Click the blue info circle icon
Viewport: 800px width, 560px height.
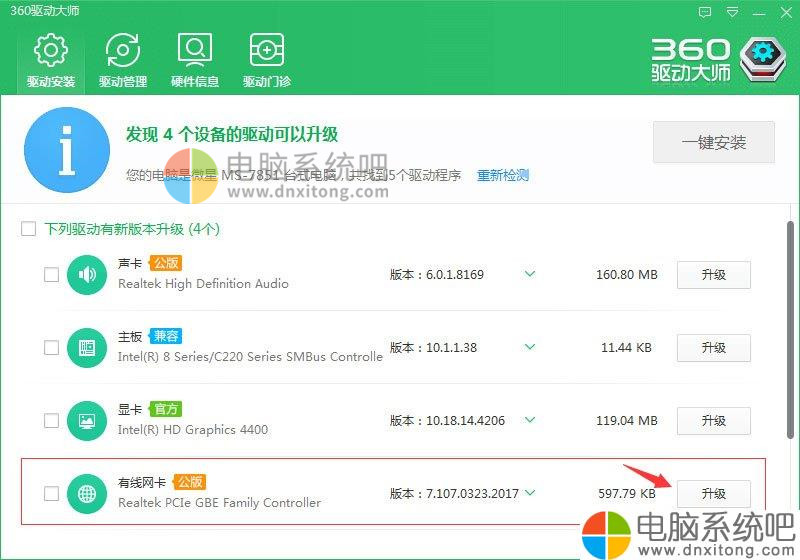pos(67,150)
